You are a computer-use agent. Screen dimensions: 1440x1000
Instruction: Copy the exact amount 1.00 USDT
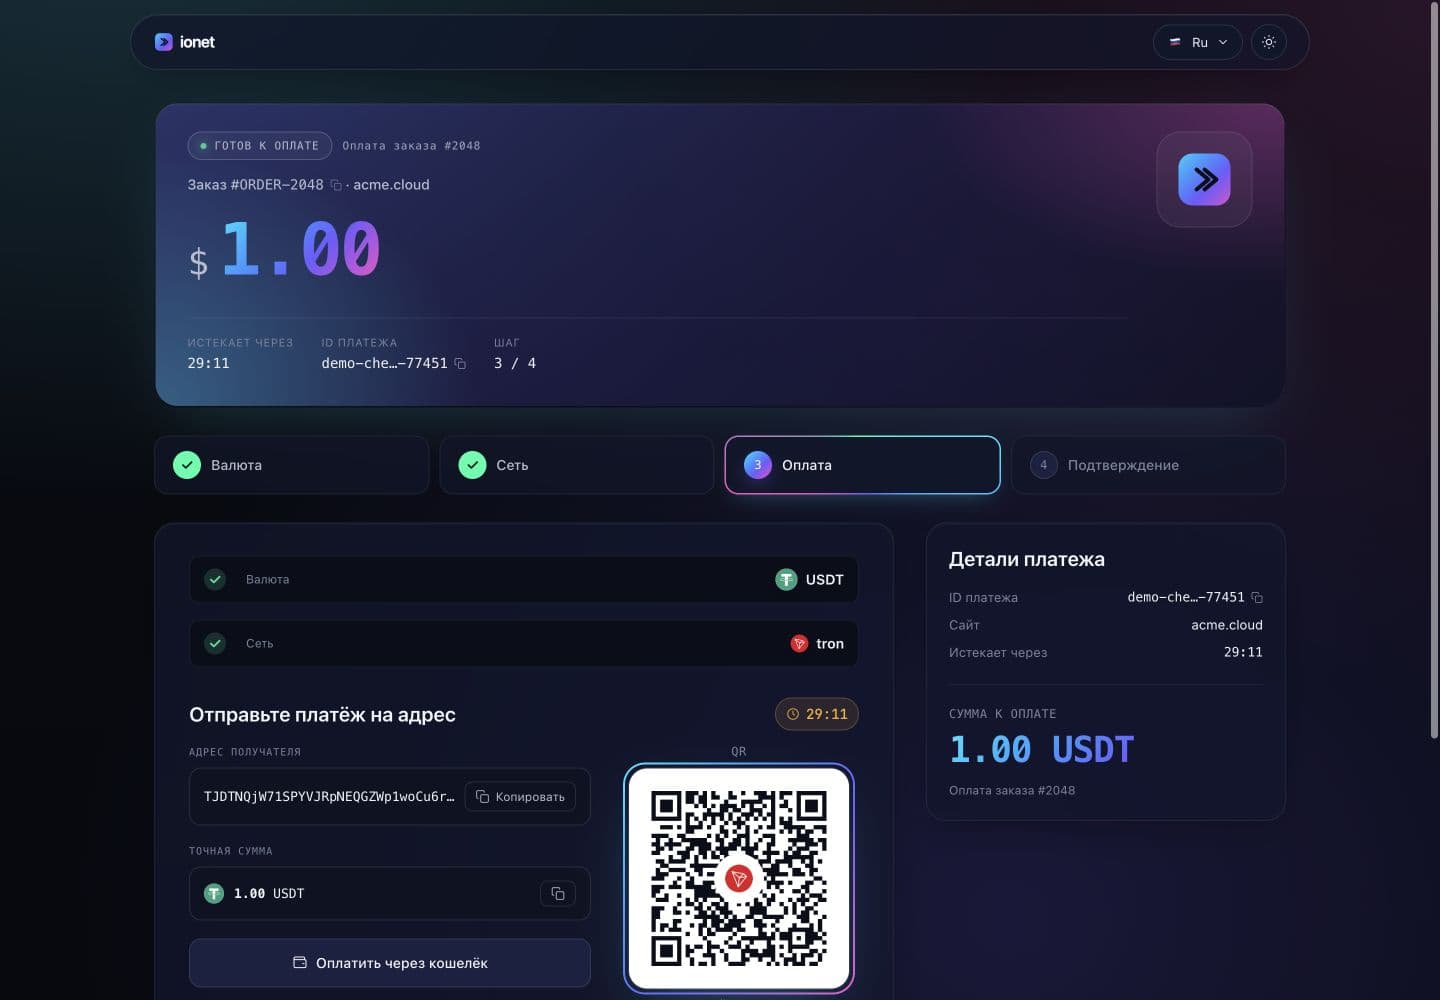(x=558, y=893)
